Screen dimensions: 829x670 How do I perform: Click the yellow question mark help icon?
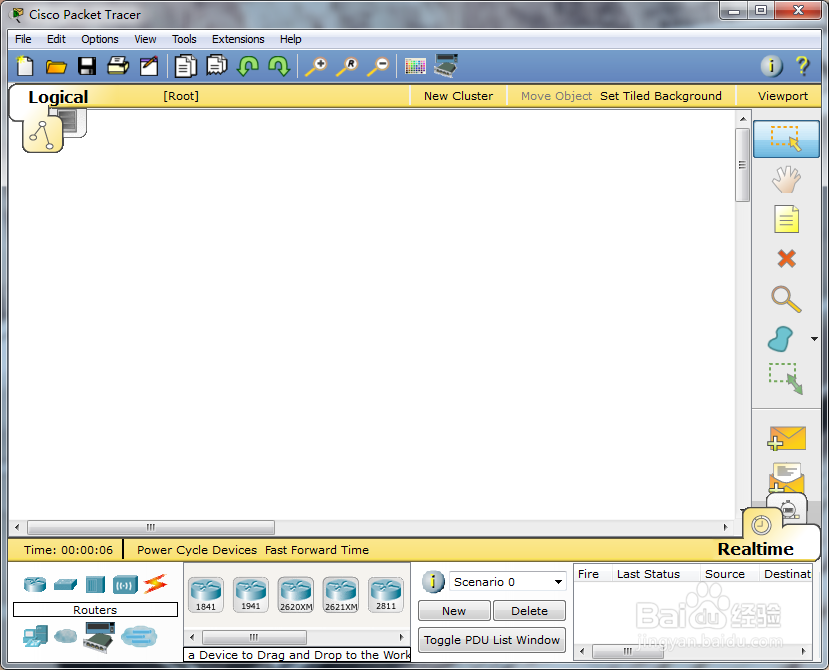point(802,66)
